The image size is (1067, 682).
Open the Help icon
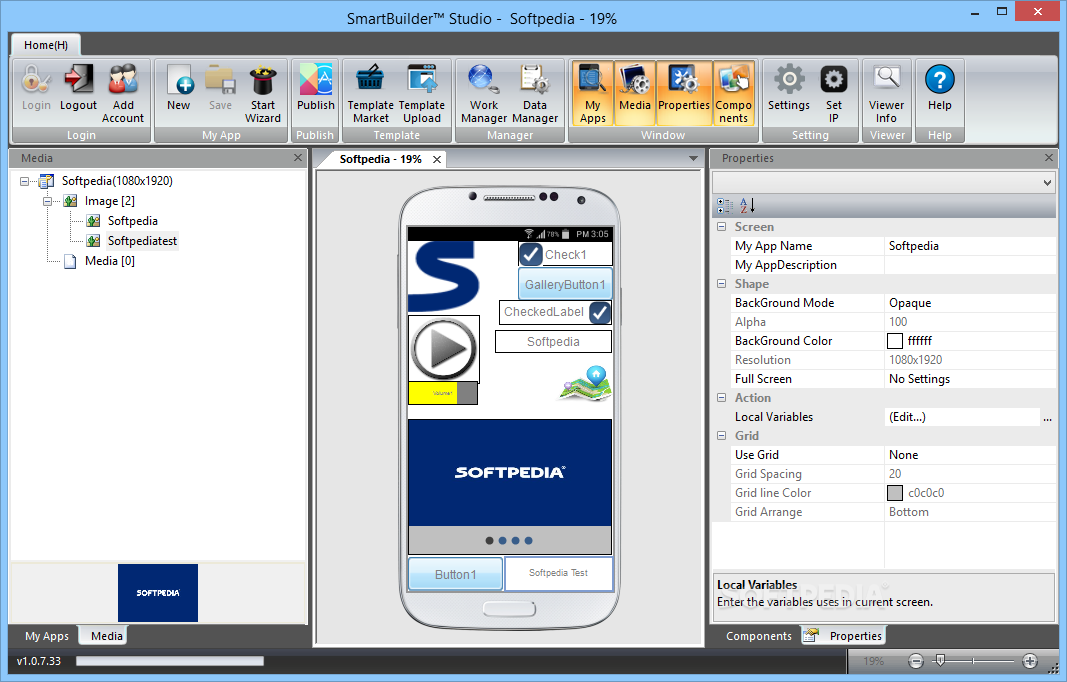pyautogui.click(x=940, y=88)
